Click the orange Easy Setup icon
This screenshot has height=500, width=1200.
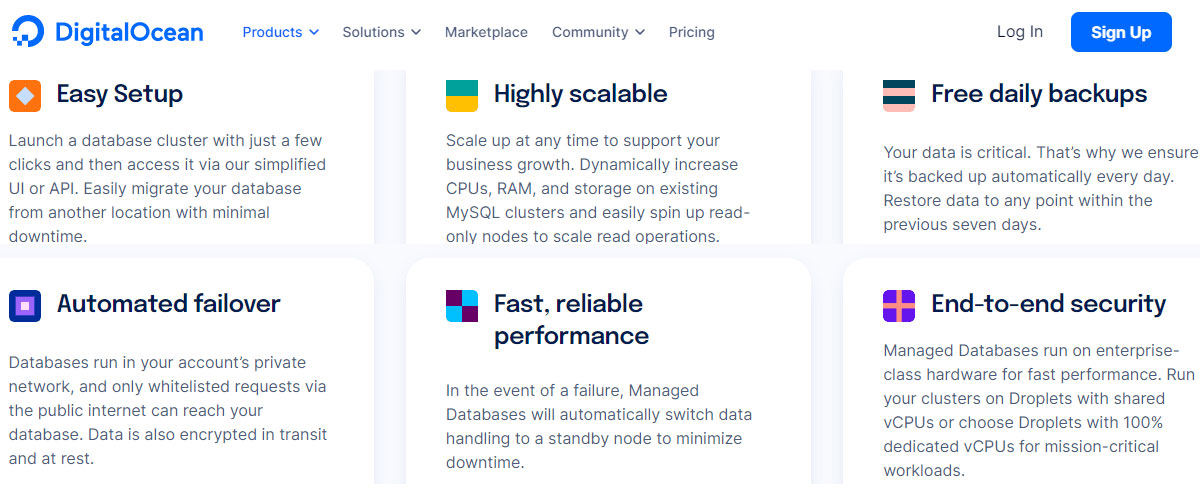25,95
